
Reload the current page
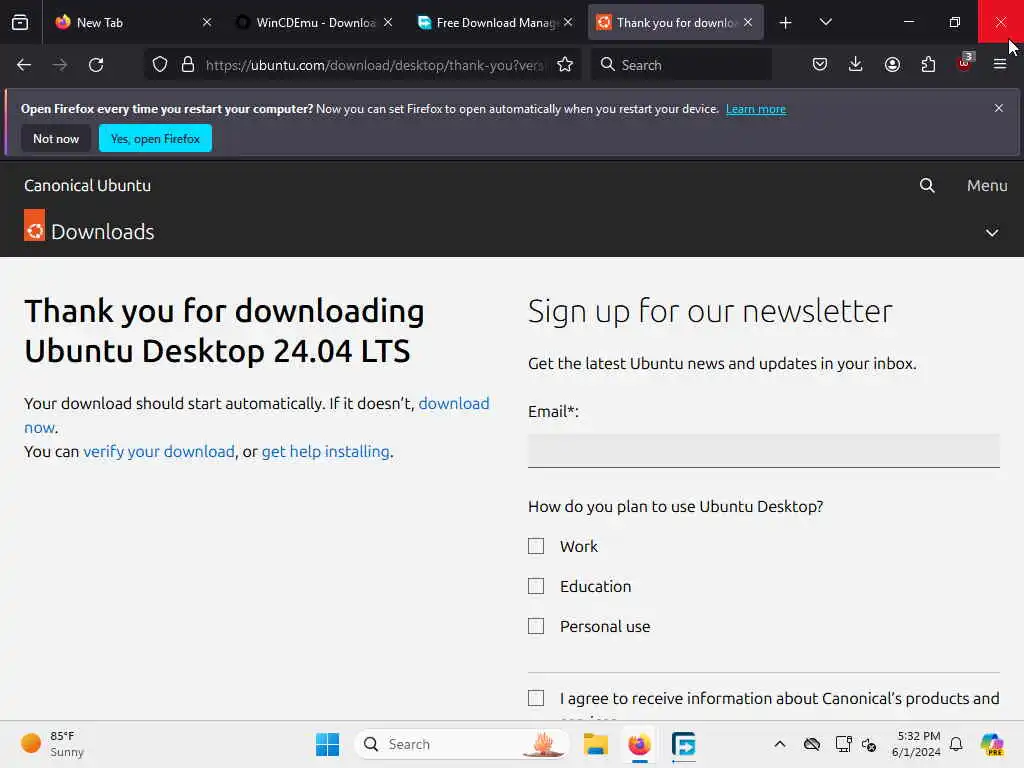click(96, 65)
